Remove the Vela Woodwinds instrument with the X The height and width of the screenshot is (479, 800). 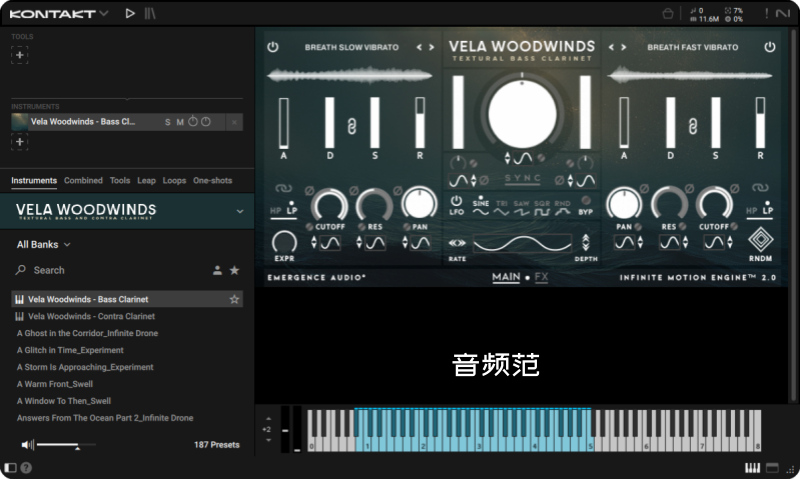[234, 122]
